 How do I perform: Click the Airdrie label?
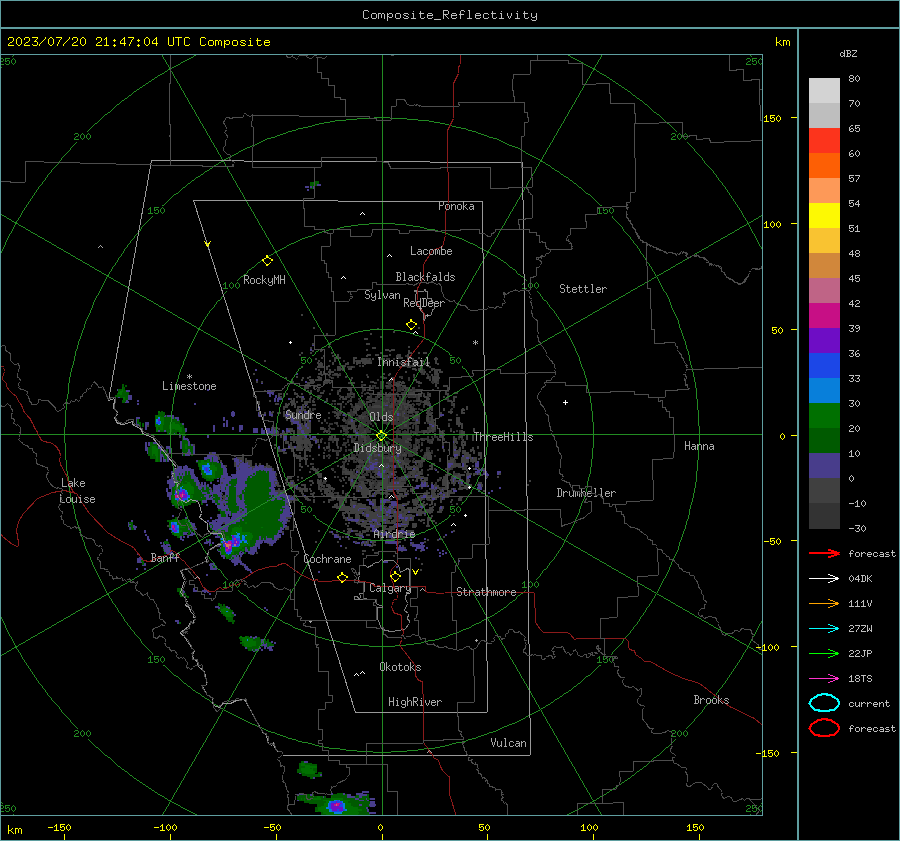tap(394, 534)
